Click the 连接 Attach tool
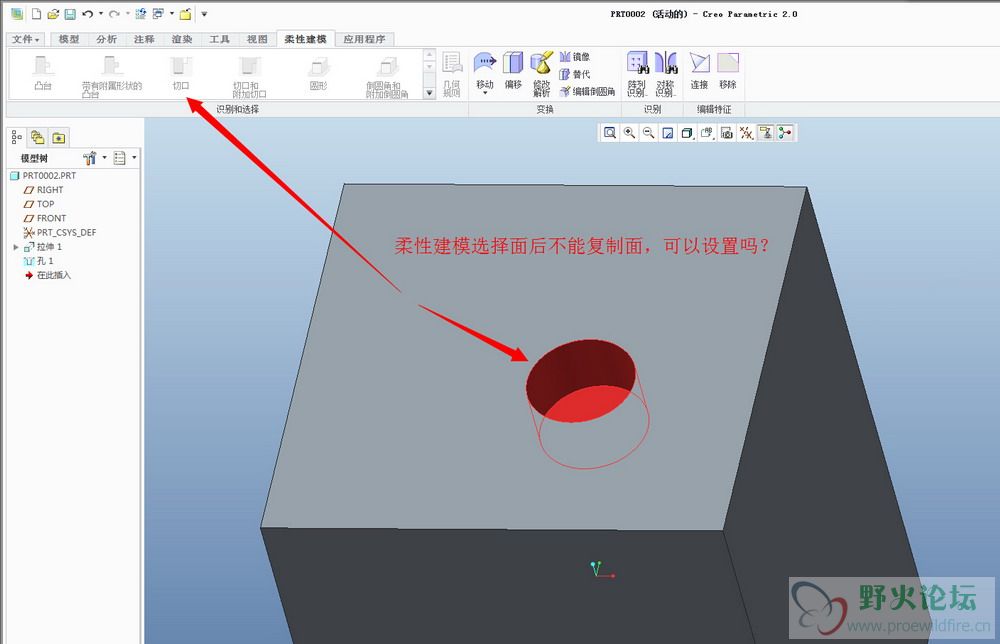 click(700, 71)
